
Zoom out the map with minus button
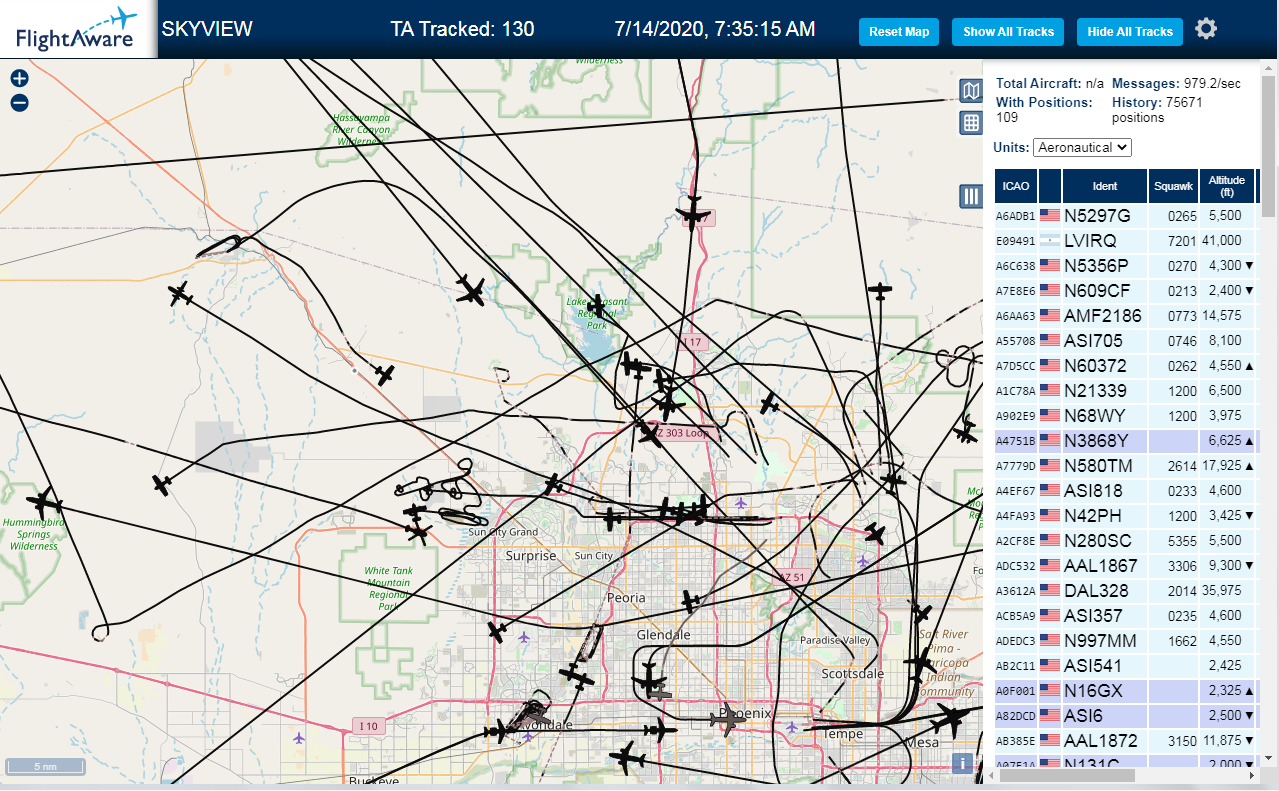19,103
